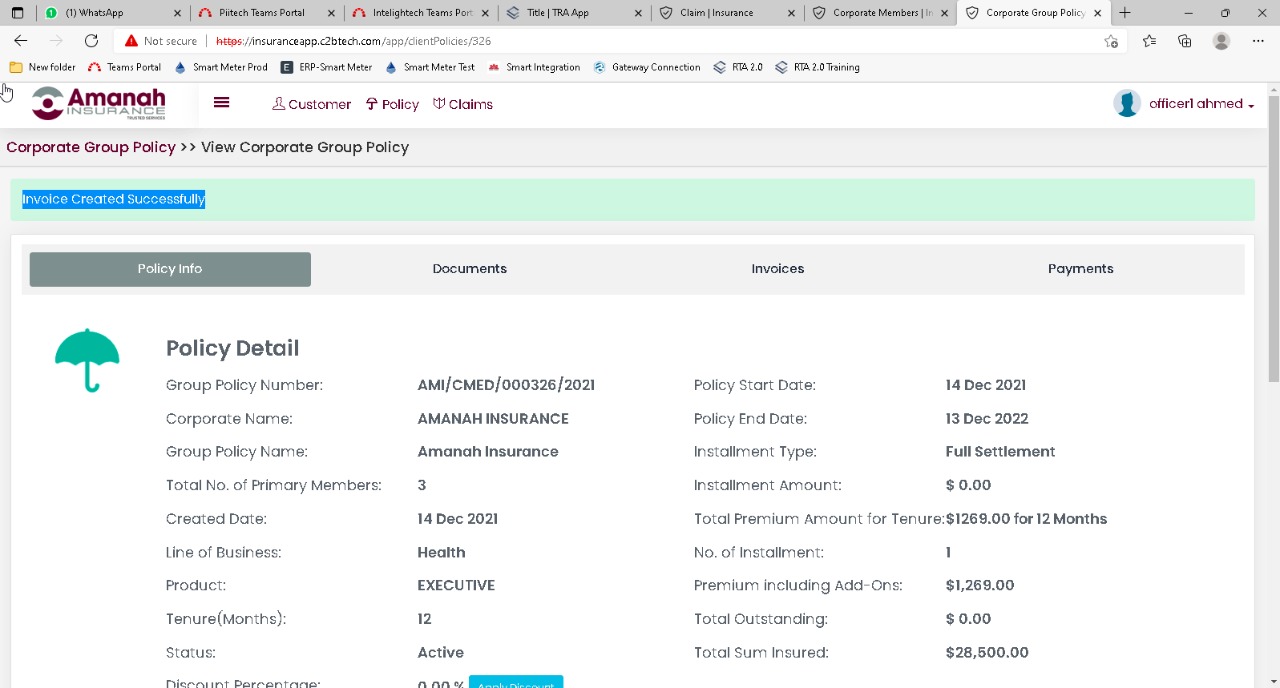This screenshot has width=1280, height=688.
Task: Switch to the Invoices tab
Action: click(x=778, y=269)
